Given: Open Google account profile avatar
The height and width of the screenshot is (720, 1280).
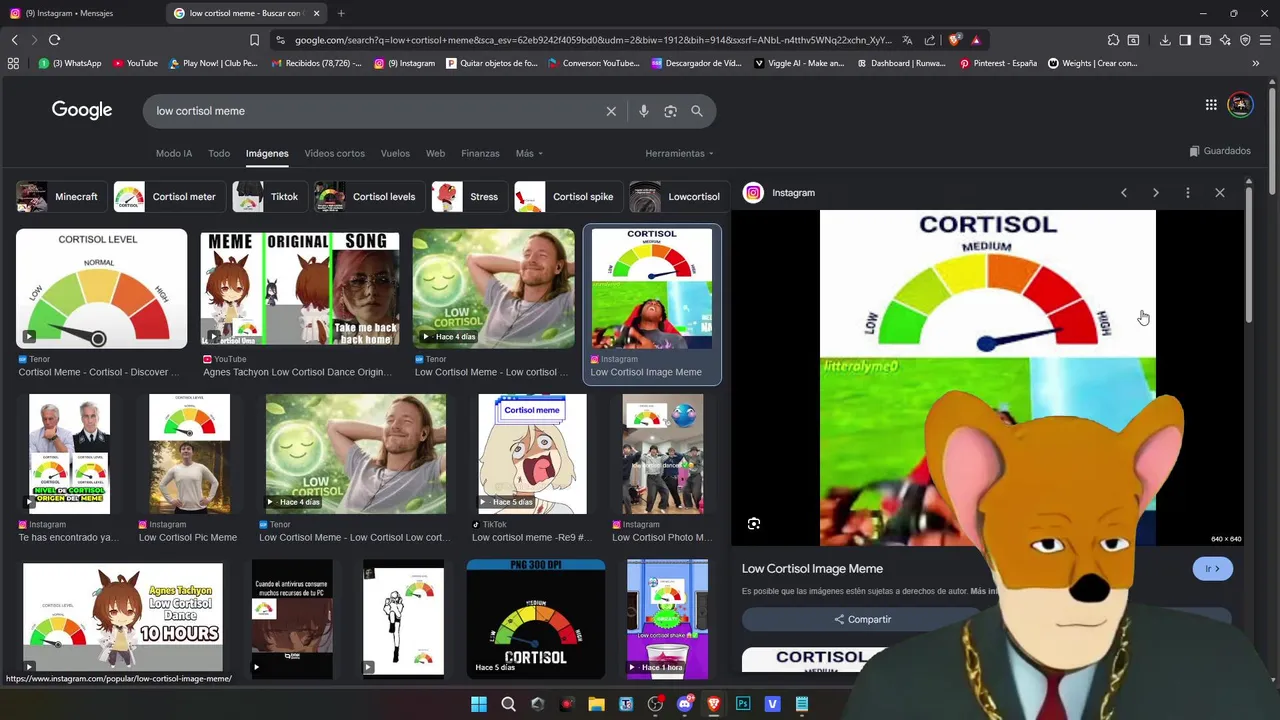Looking at the screenshot, I should coord(1240,105).
